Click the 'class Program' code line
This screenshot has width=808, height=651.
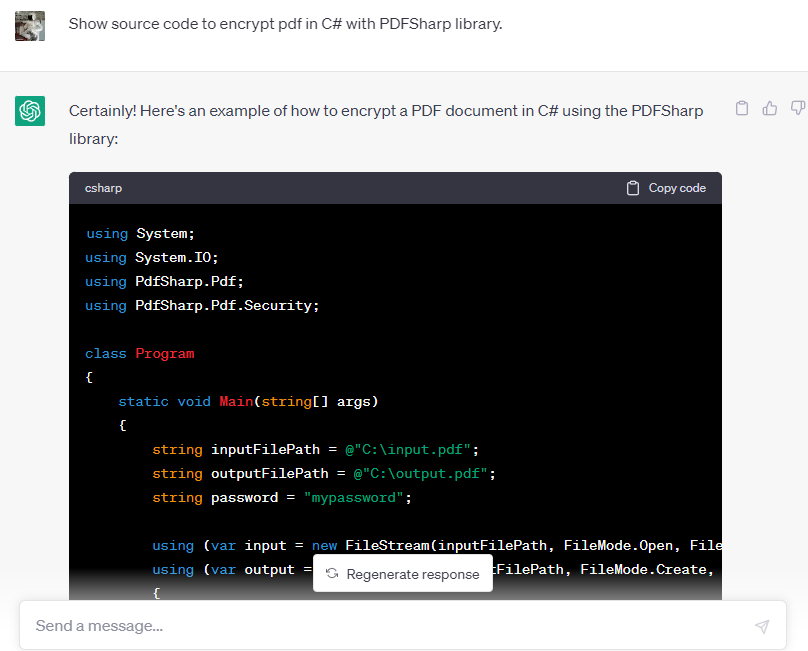point(140,354)
